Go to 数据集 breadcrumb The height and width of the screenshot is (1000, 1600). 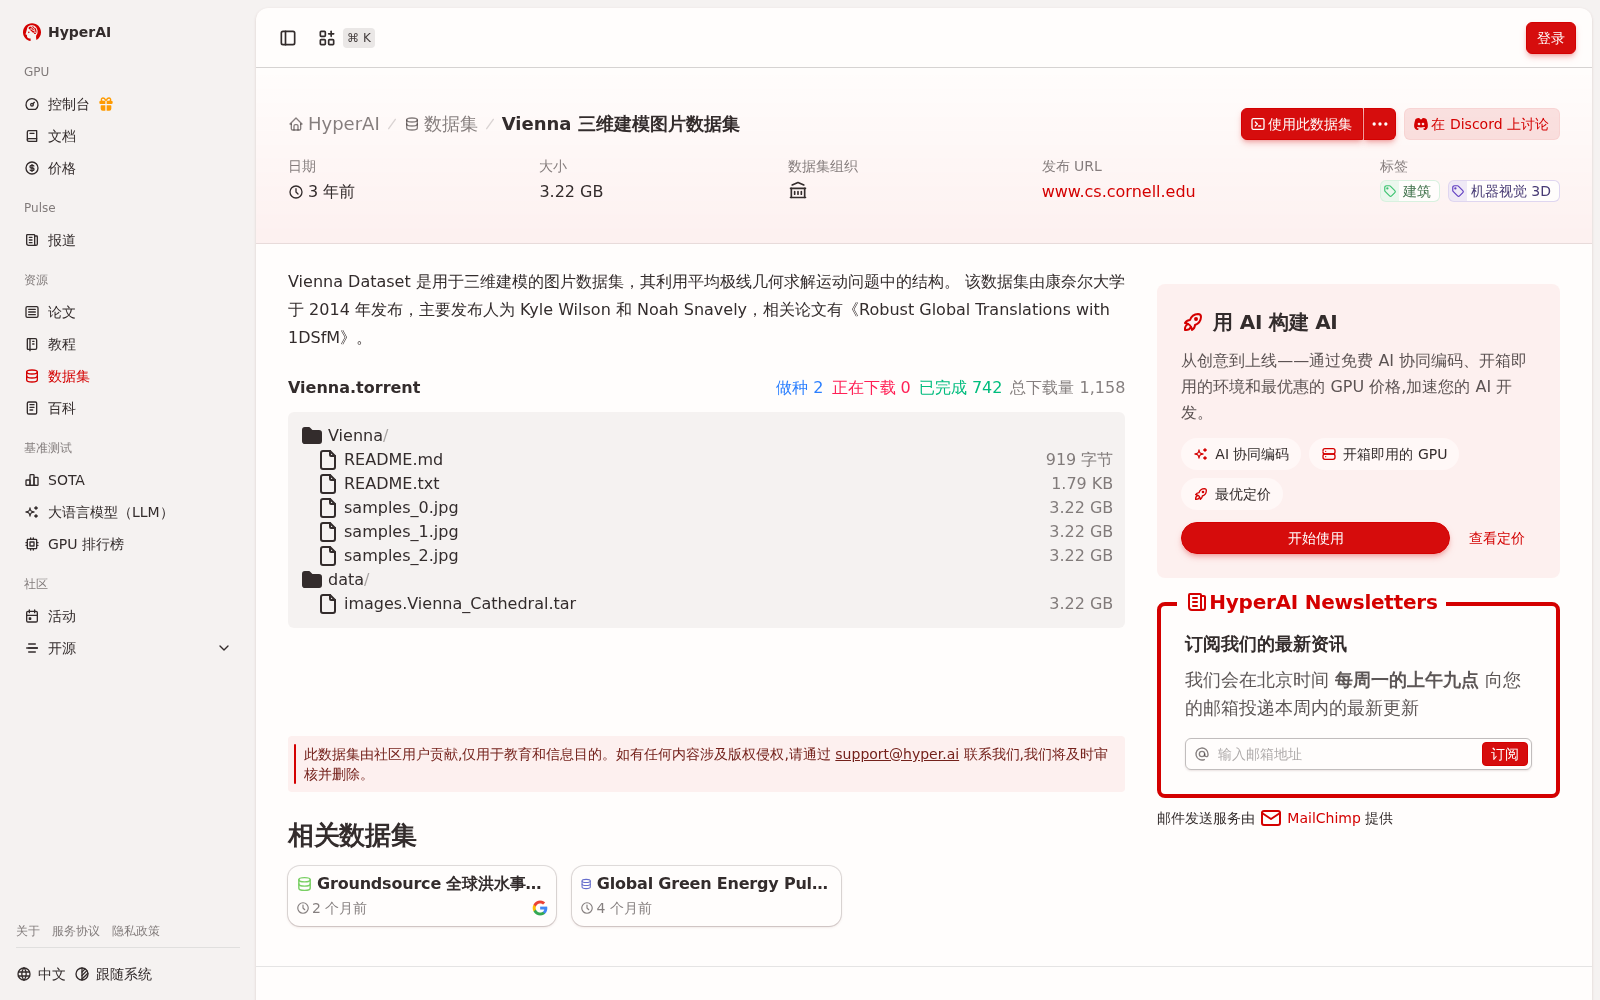441,124
